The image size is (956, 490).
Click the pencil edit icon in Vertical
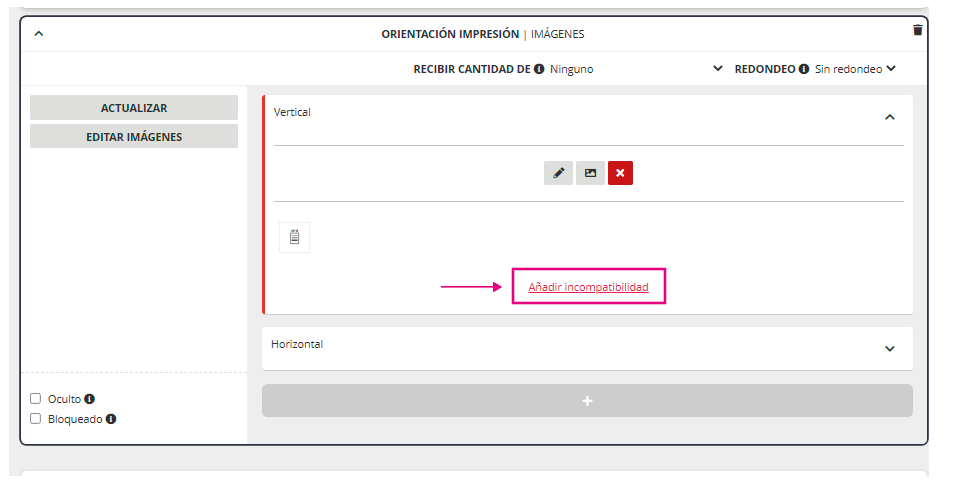[558, 173]
